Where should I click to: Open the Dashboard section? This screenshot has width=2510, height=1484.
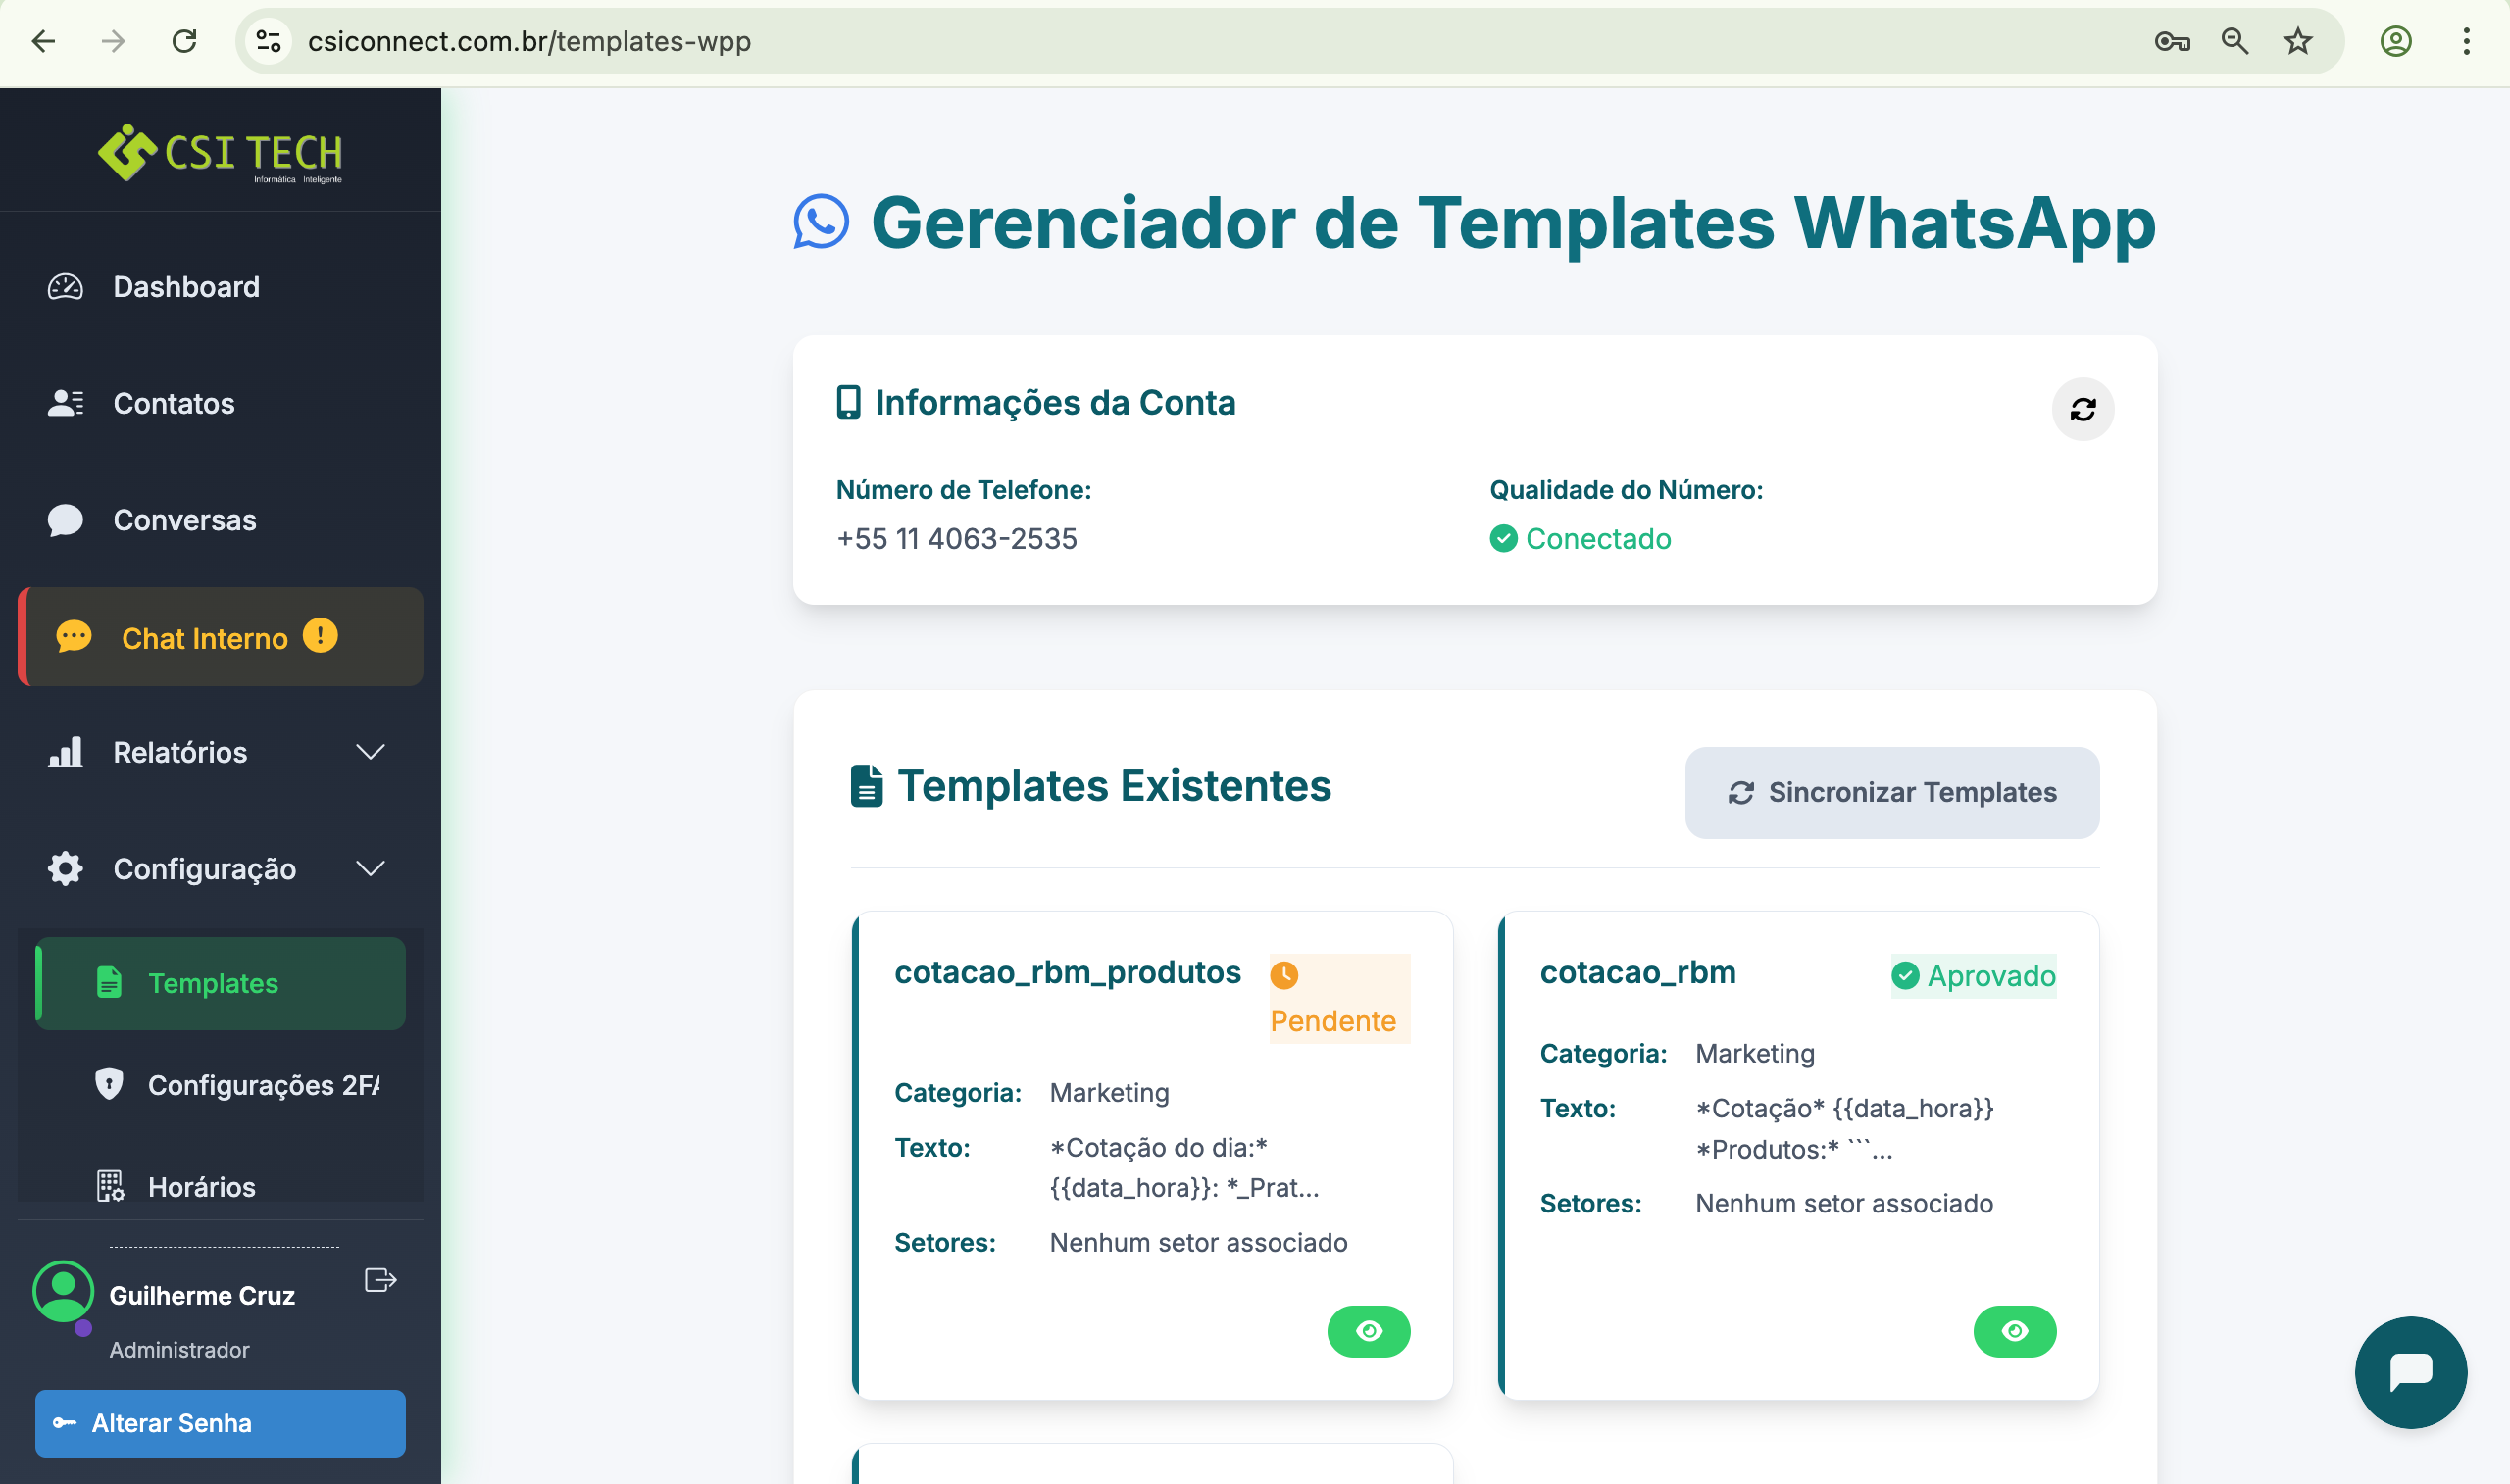(186, 287)
